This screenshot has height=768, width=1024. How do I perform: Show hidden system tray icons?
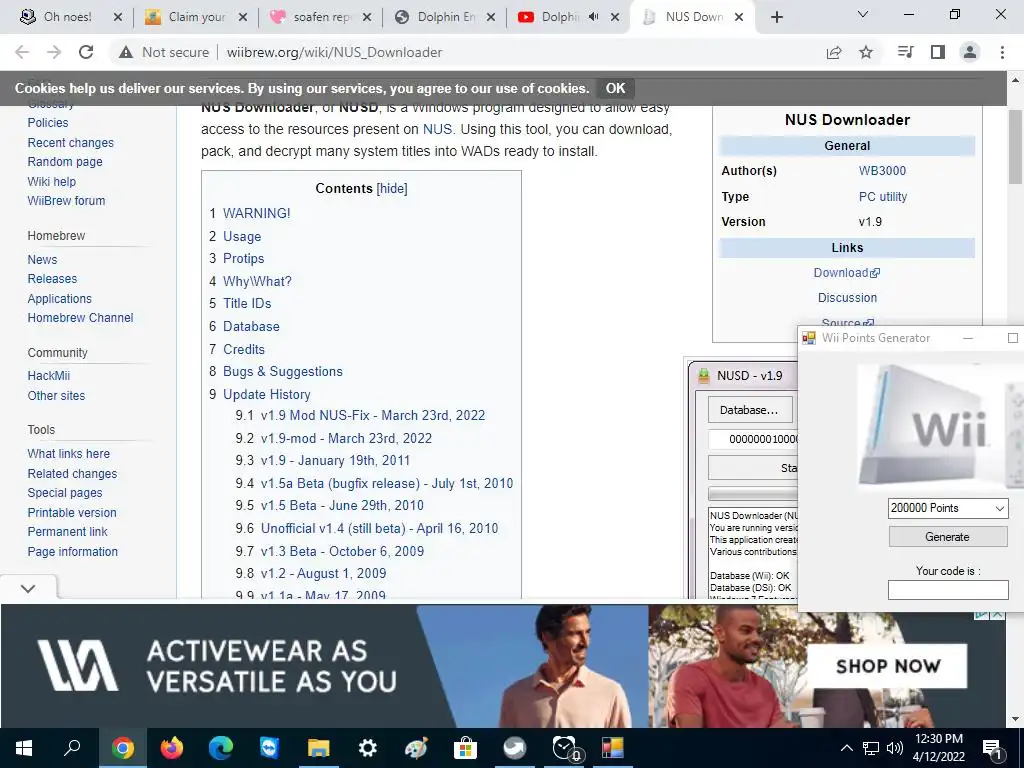click(846, 748)
